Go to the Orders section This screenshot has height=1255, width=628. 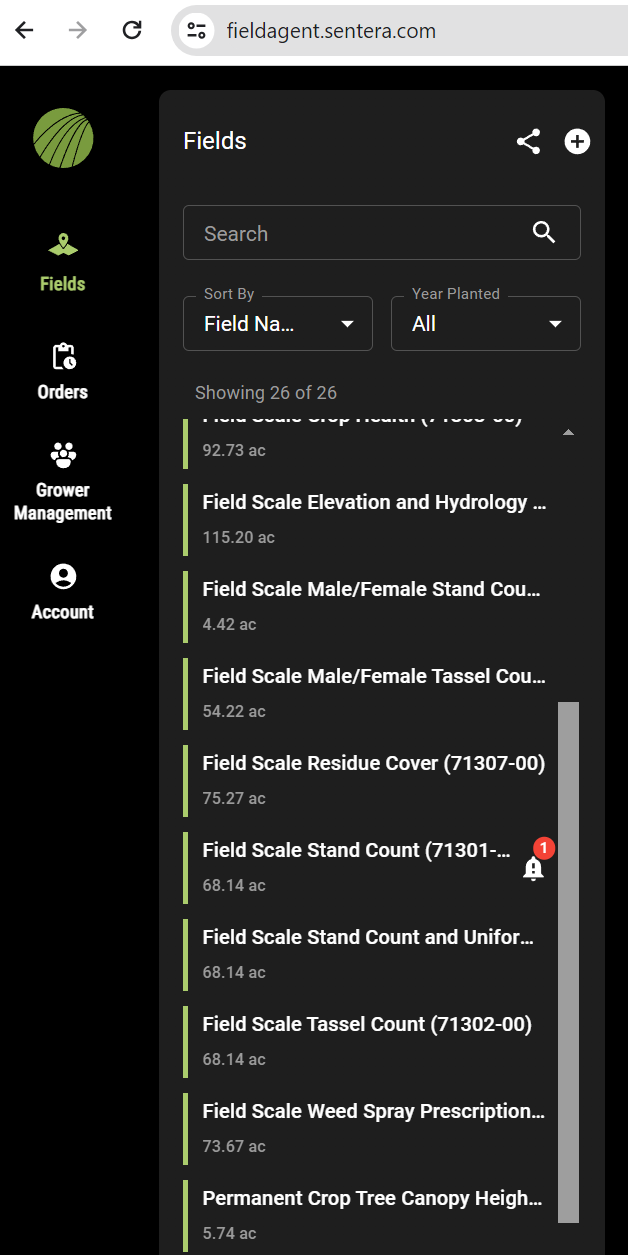(63, 371)
